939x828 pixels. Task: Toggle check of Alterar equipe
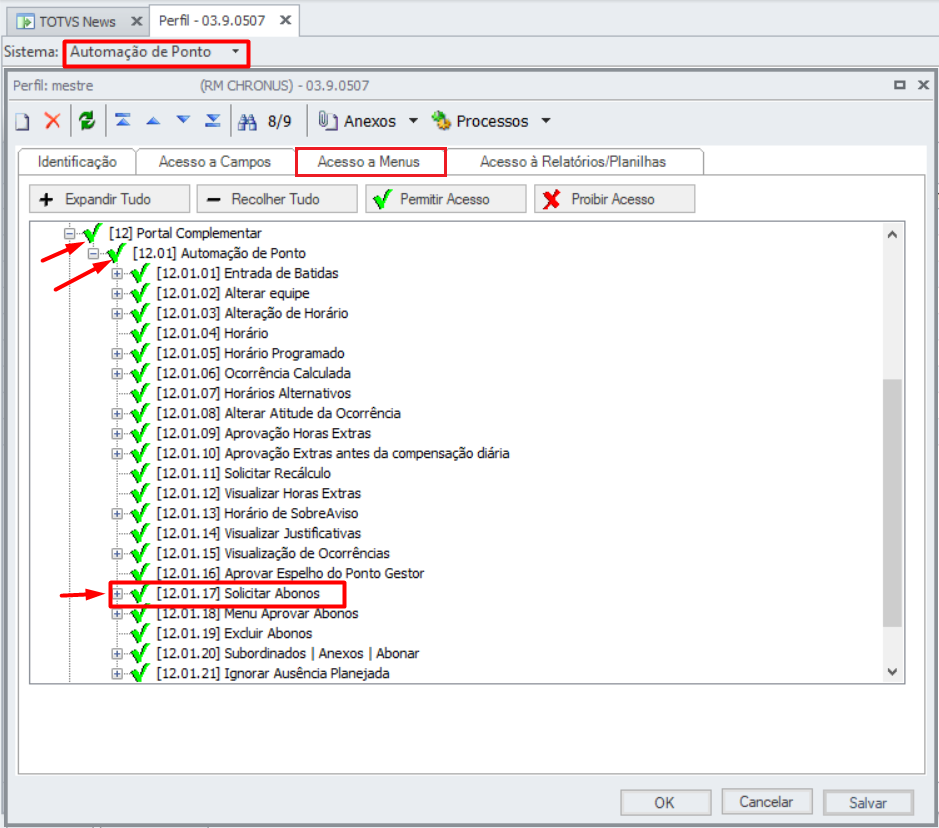[140, 293]
